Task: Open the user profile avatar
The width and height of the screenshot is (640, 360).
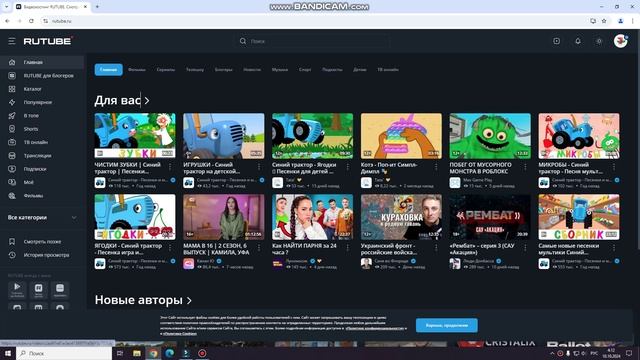Action: pos(620,41)
